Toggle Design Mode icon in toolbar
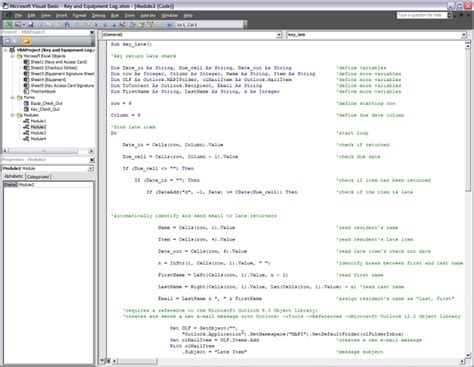This screenshot has width=474, height=367. (x=123, y=25)
